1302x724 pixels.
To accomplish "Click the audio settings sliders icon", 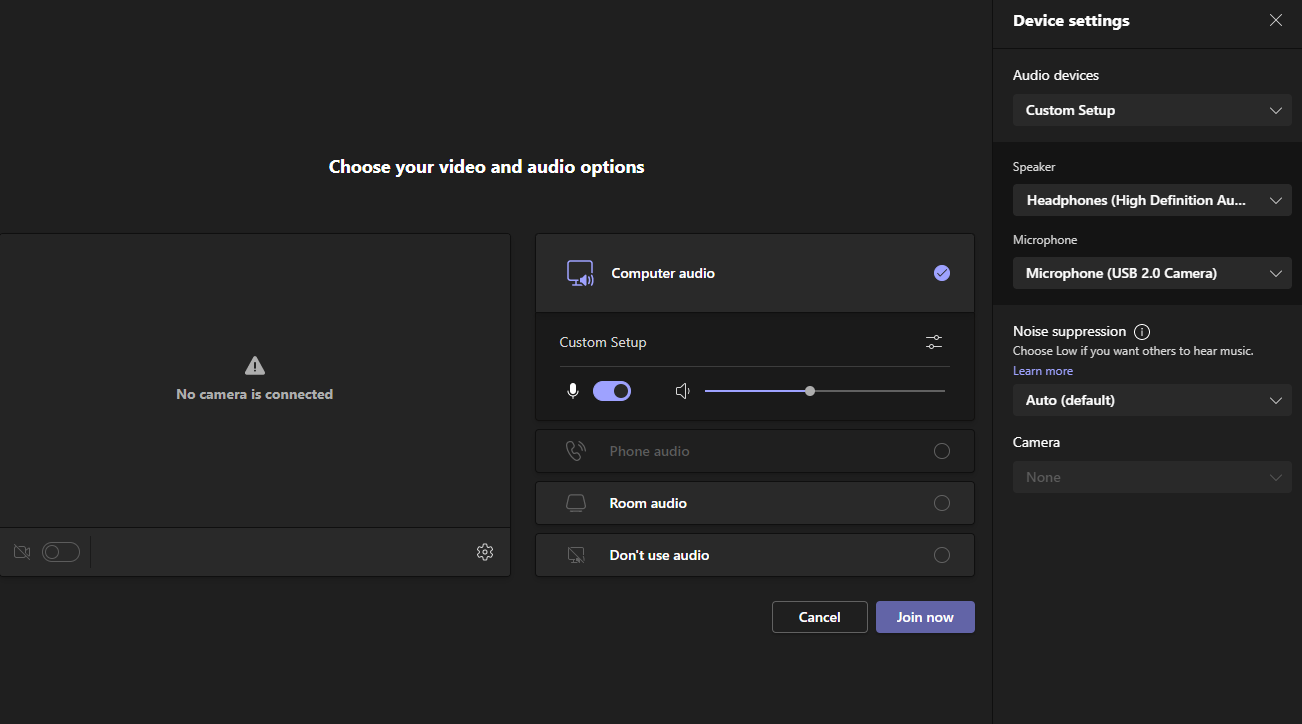I will [x=934, y=342].
